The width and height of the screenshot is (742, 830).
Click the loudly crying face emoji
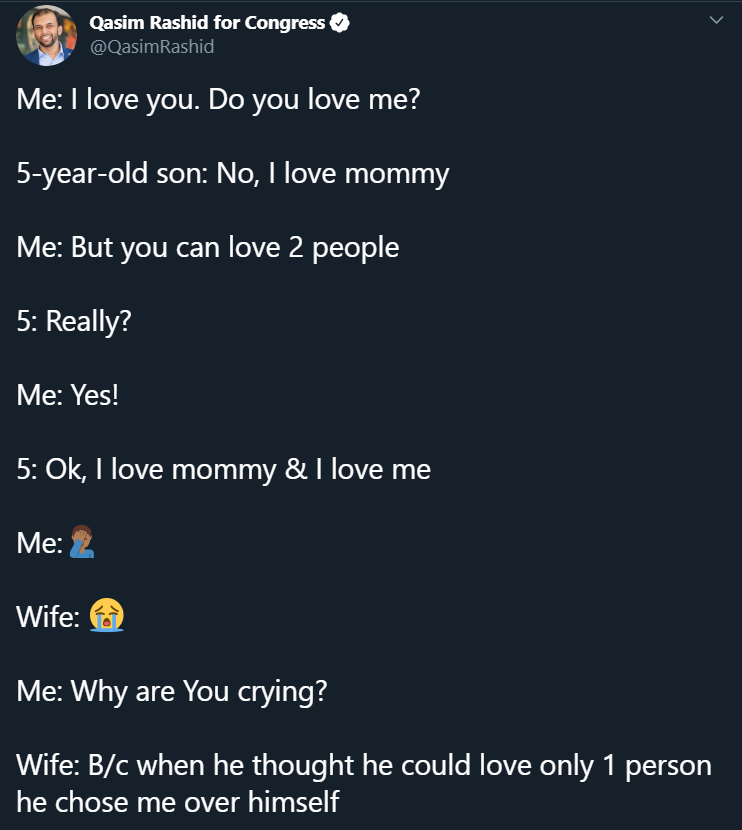coord(106,615)
